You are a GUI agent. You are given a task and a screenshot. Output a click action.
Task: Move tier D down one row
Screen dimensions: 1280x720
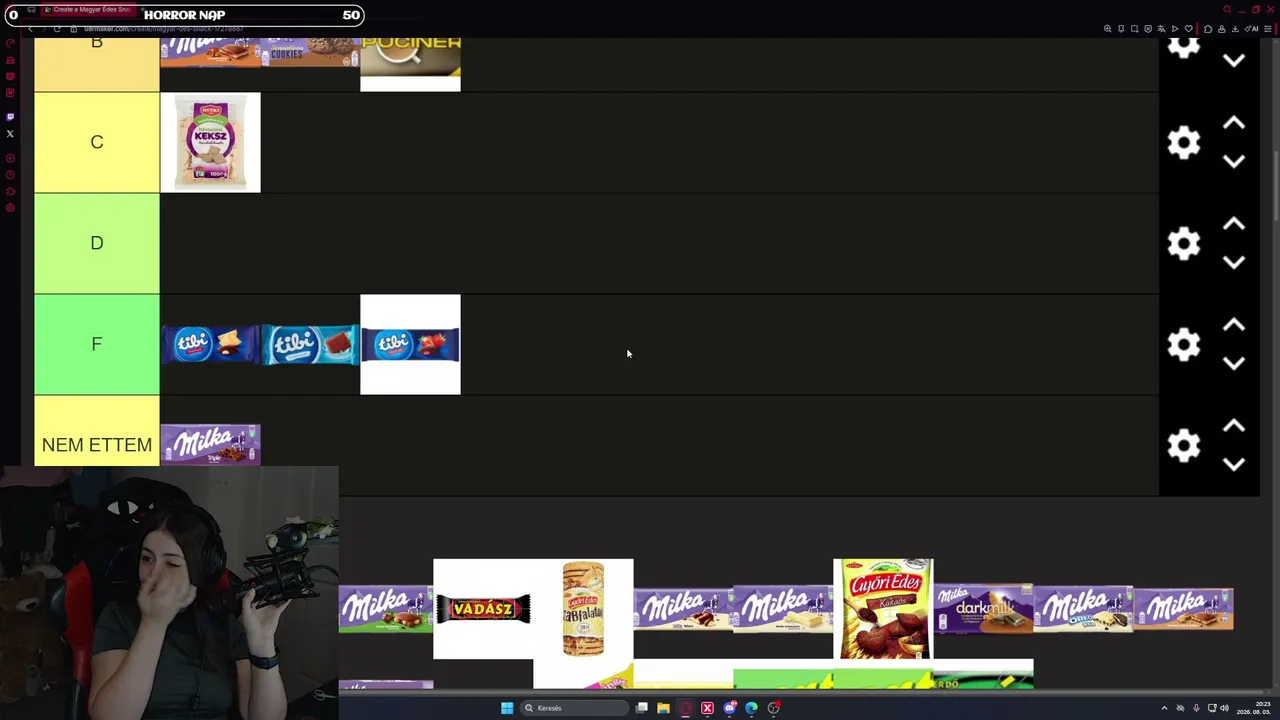[1234, 262]
